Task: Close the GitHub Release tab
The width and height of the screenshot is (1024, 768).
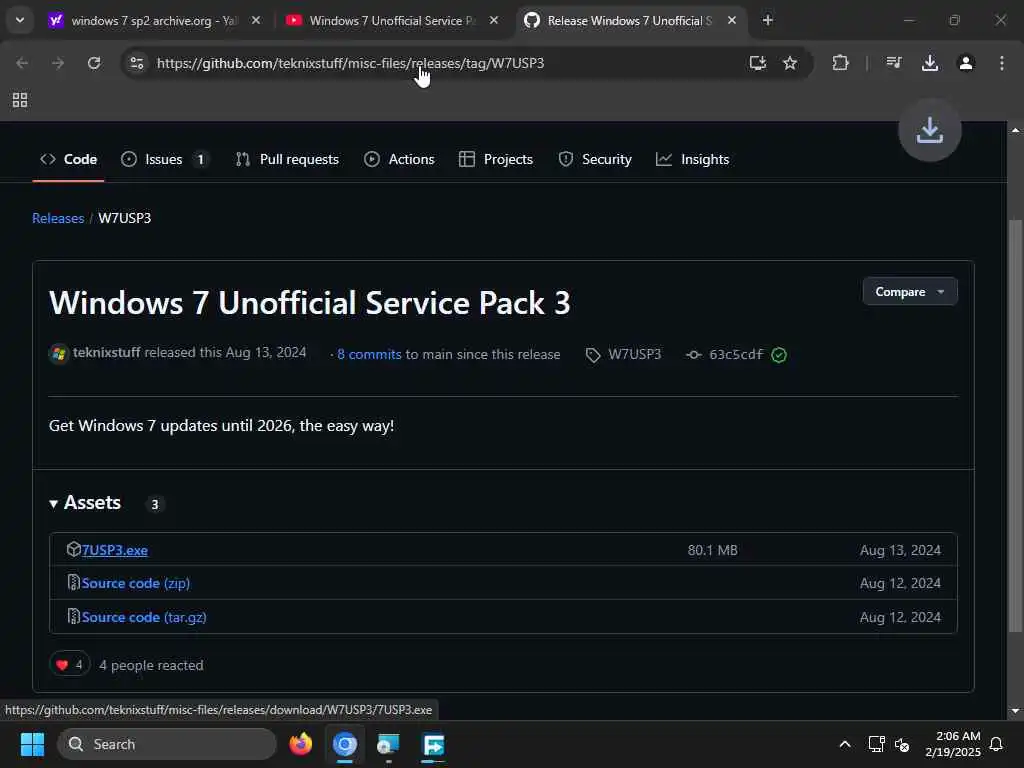Action: click(731, 21)
